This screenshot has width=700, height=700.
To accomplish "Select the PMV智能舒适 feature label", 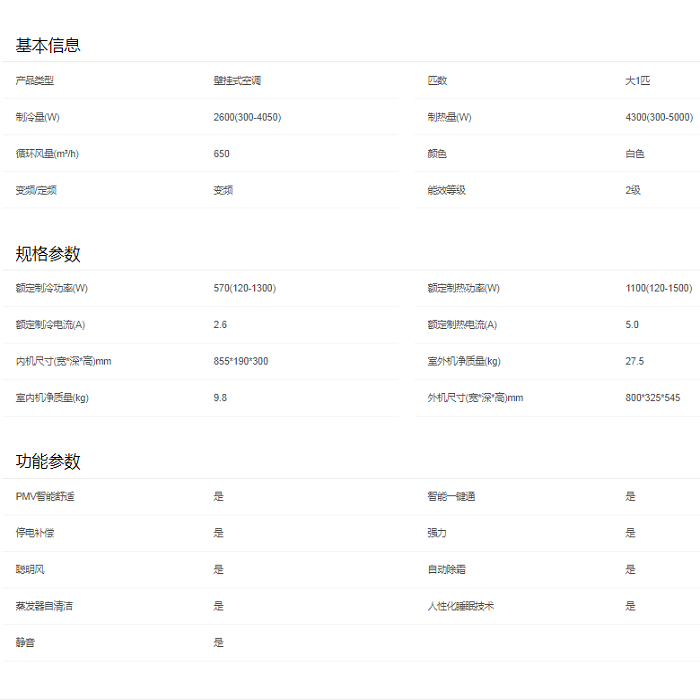I will pyautogui.click(x=45, y=496).
